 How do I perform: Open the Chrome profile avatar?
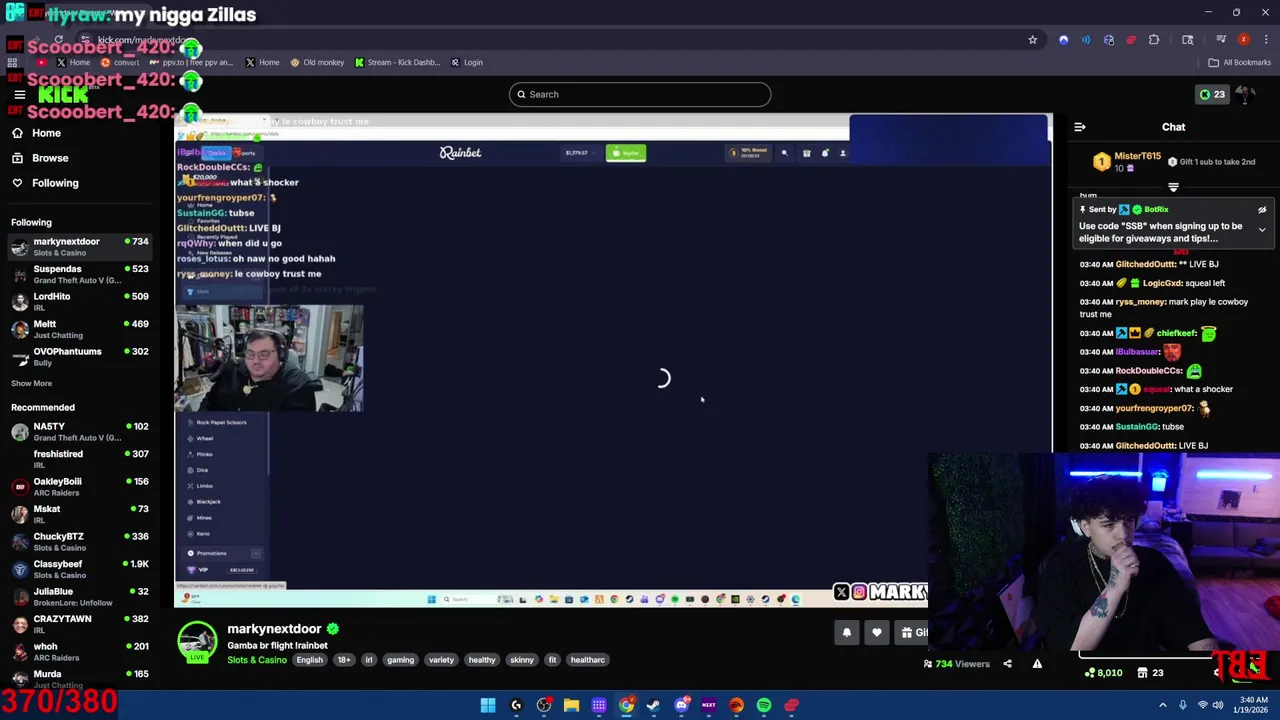pyautogui.click(x=1243, y=40)
